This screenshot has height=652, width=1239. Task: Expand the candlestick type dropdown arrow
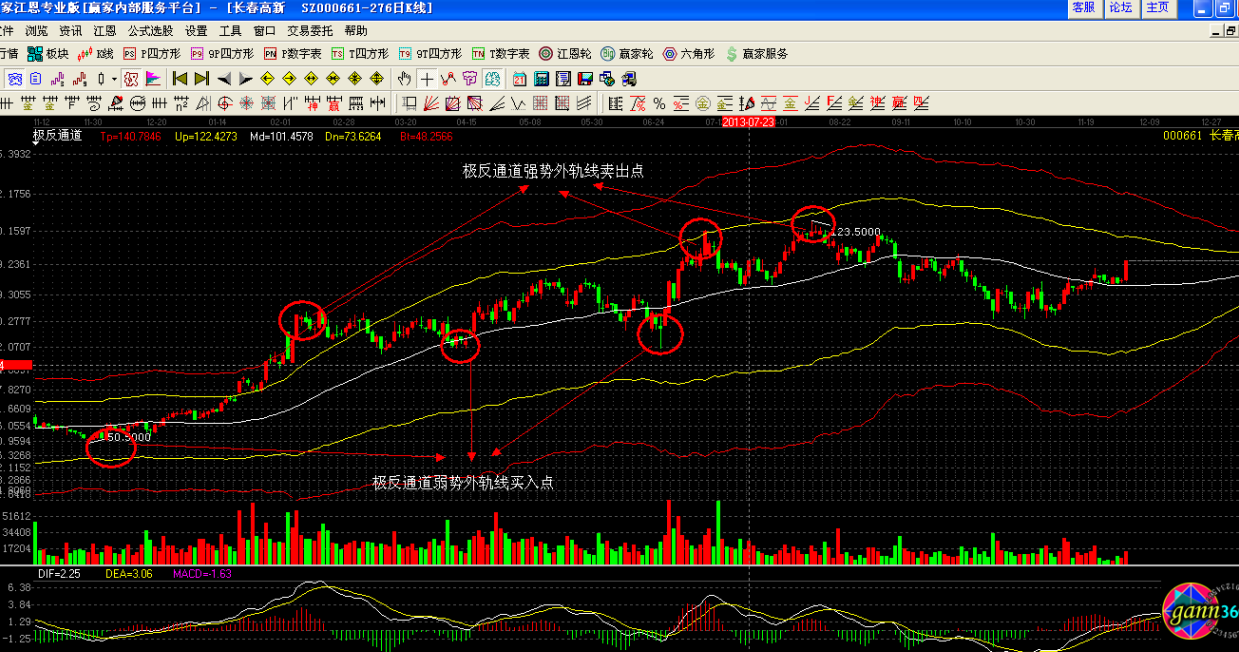114,79
